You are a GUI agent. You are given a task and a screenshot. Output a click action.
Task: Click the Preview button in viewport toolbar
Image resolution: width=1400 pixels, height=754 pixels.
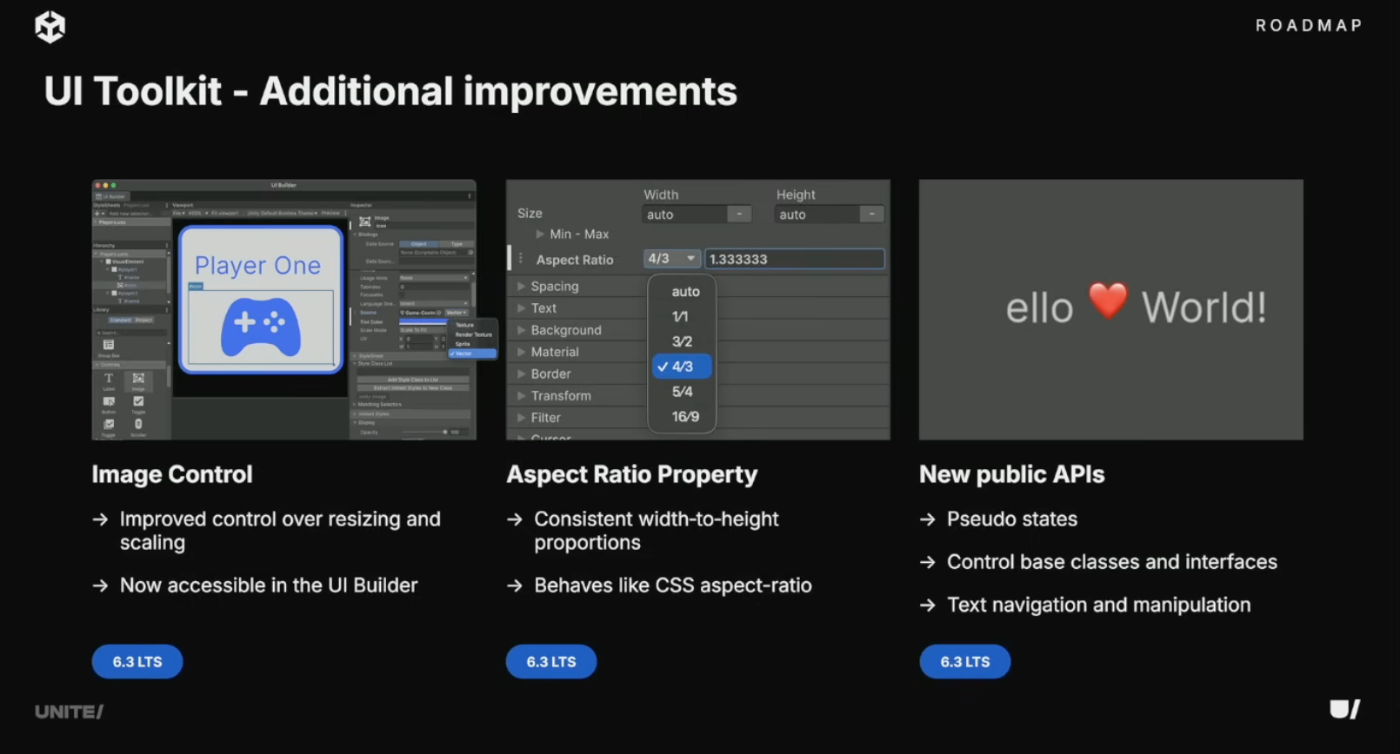tap(331, 213)
